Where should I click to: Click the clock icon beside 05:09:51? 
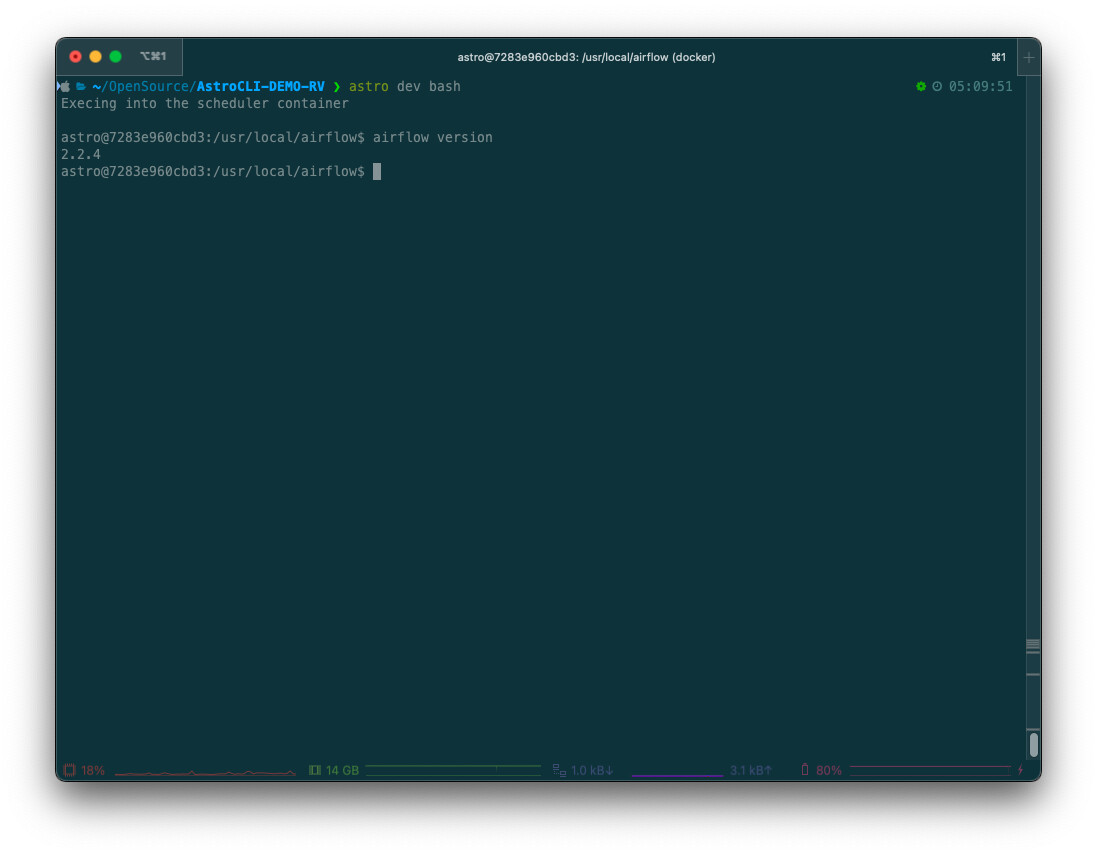pos(937,86)
